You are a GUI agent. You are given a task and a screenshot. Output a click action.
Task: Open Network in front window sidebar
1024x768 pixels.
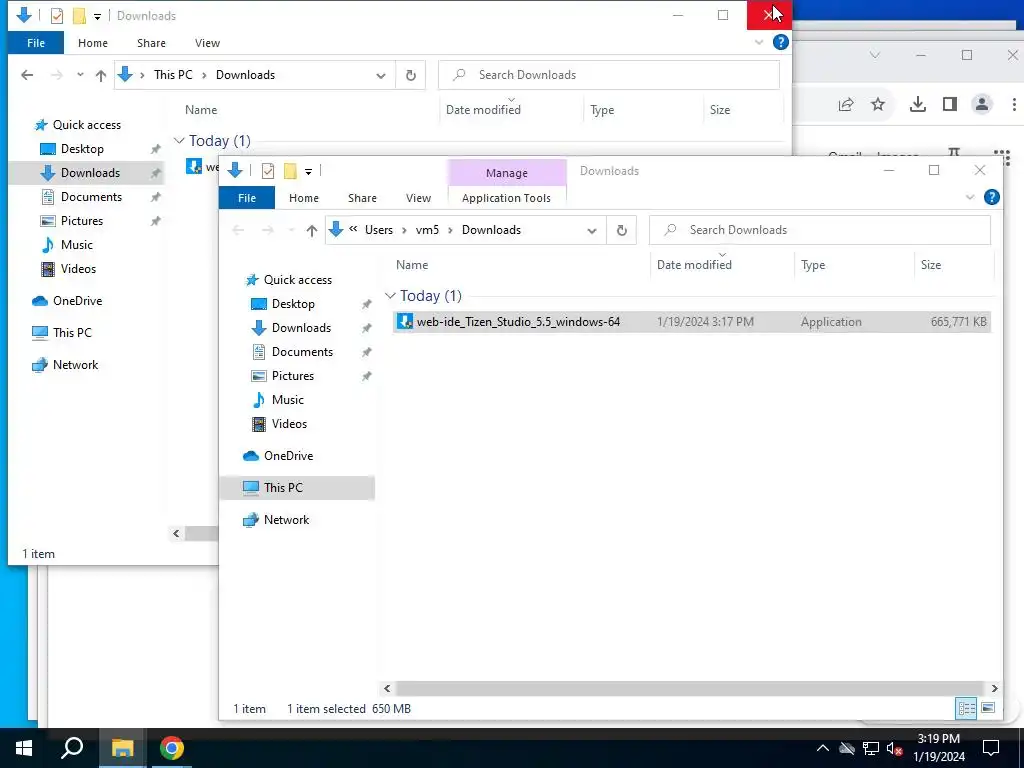point(286,520)
